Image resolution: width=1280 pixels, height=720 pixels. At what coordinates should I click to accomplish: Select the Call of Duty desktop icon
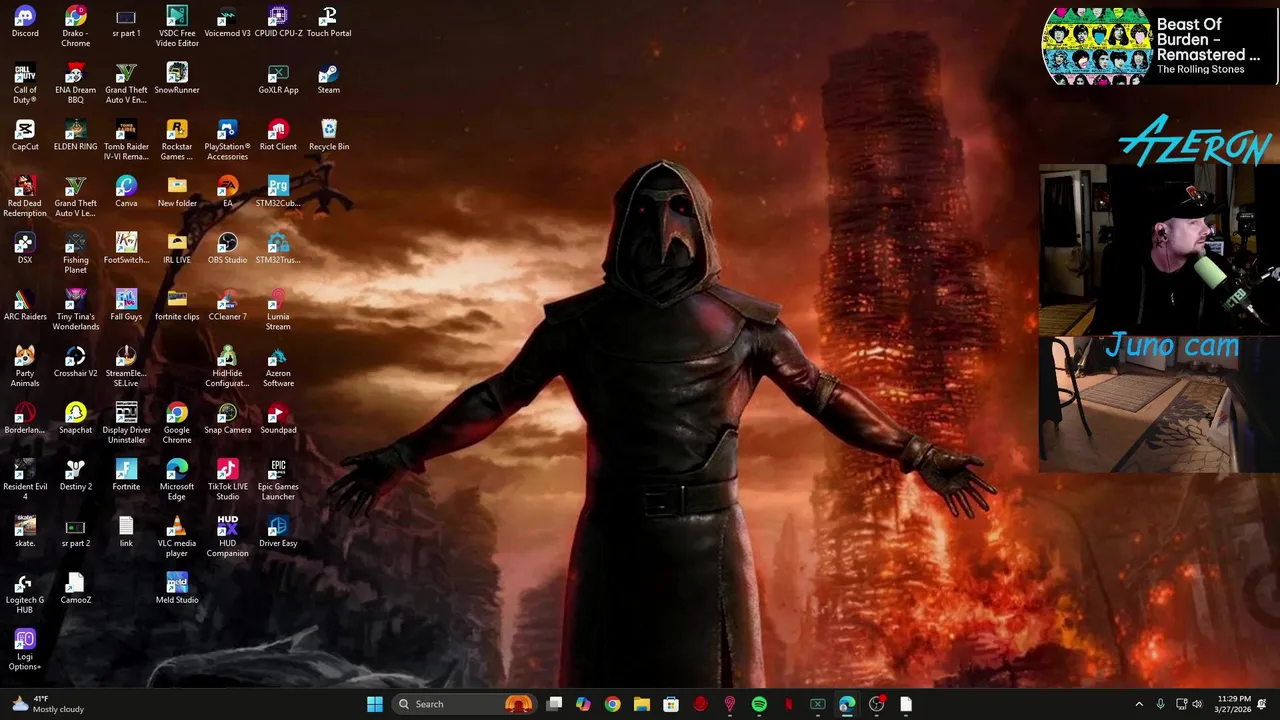[25, 84]
